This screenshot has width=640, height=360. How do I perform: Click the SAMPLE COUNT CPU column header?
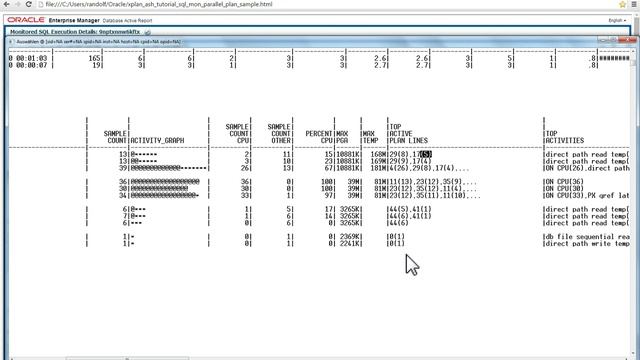(x=237, y=133)
